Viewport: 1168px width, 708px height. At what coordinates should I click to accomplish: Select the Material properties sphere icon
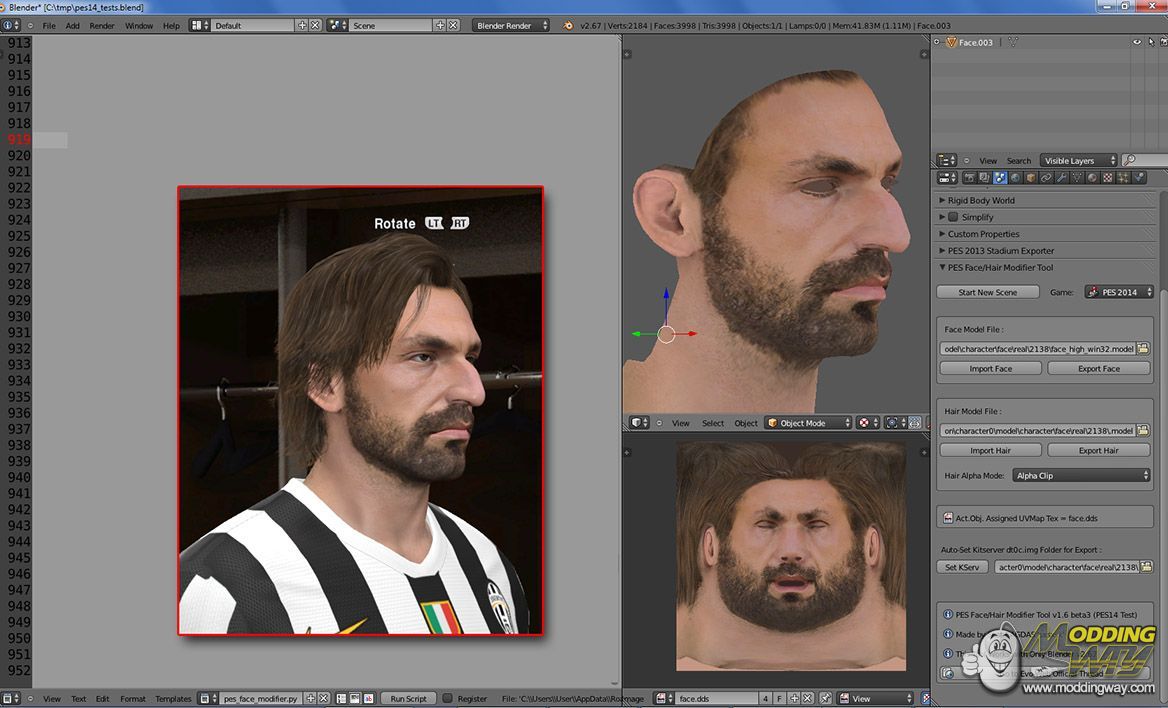point(1092,178)
